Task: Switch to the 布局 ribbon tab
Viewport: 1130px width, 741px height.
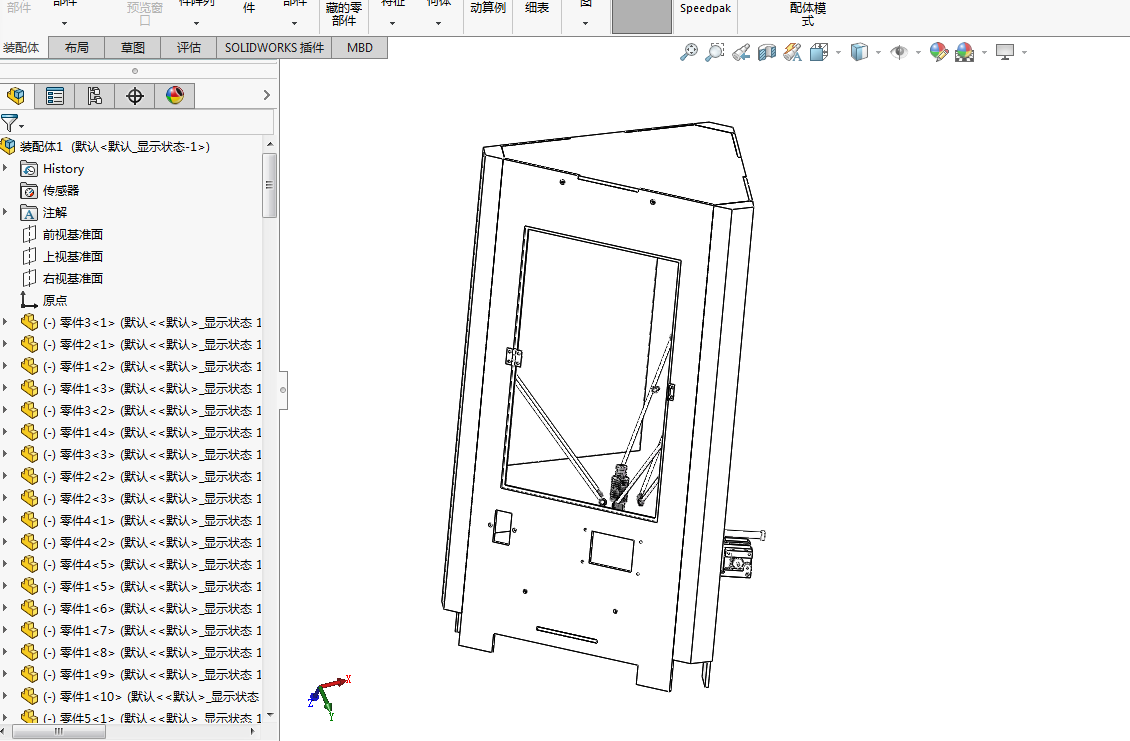Action: point(76,48)
